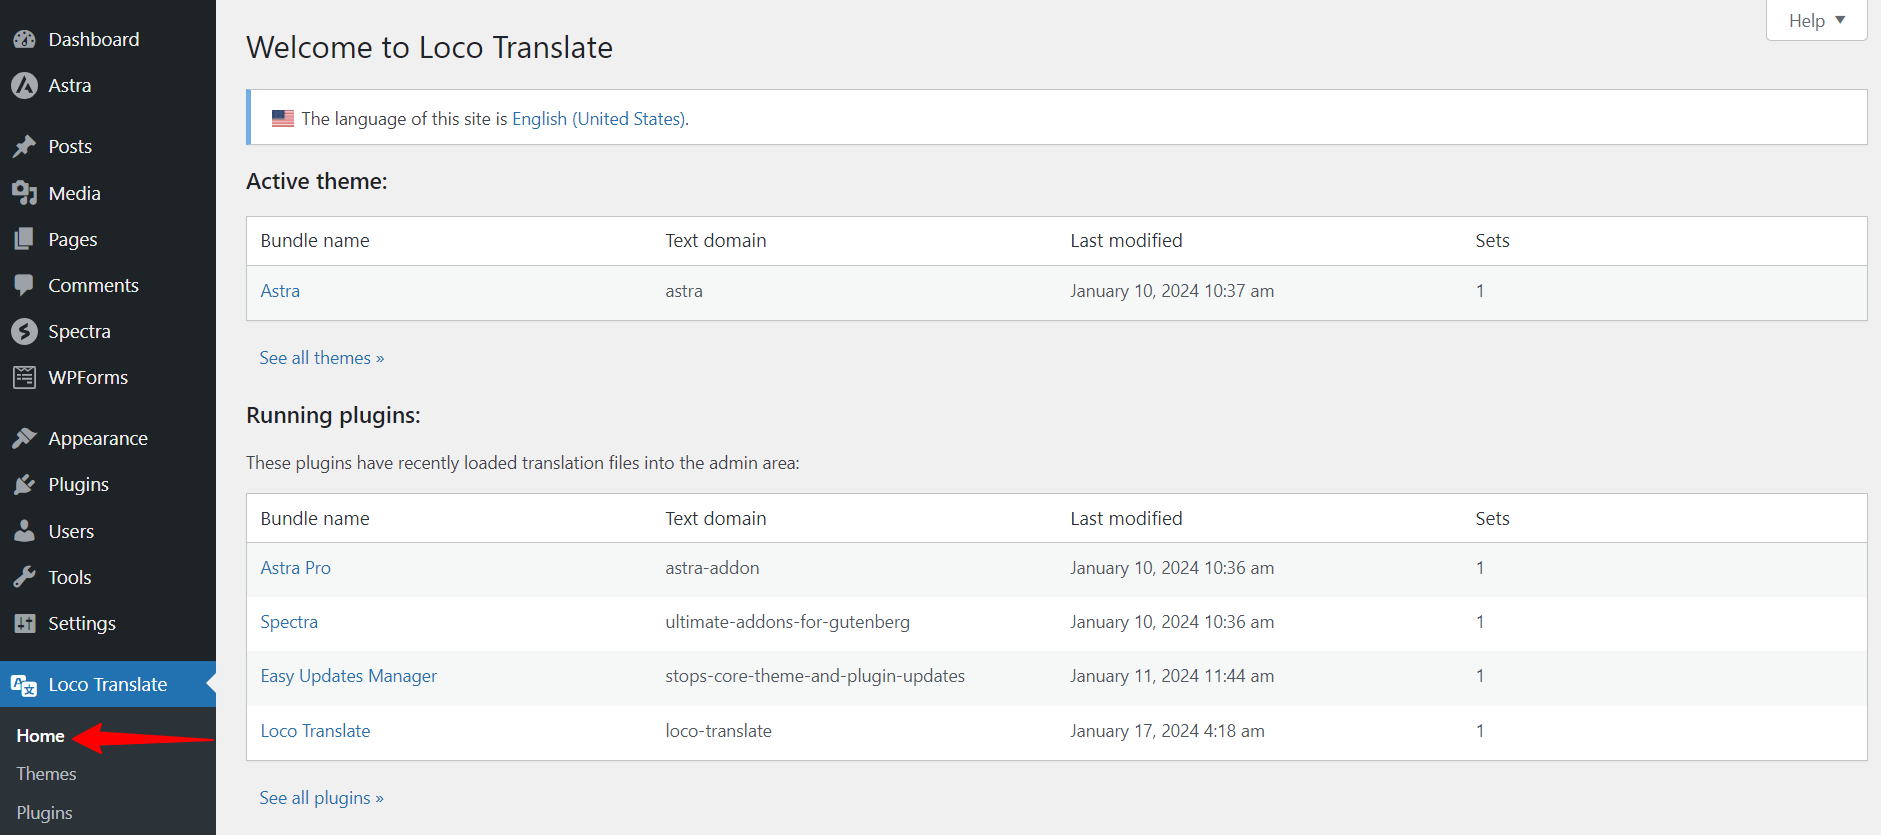Open the Settings menu item
The width and height of the screenshot is (1881, 835).
coord(82,623)
